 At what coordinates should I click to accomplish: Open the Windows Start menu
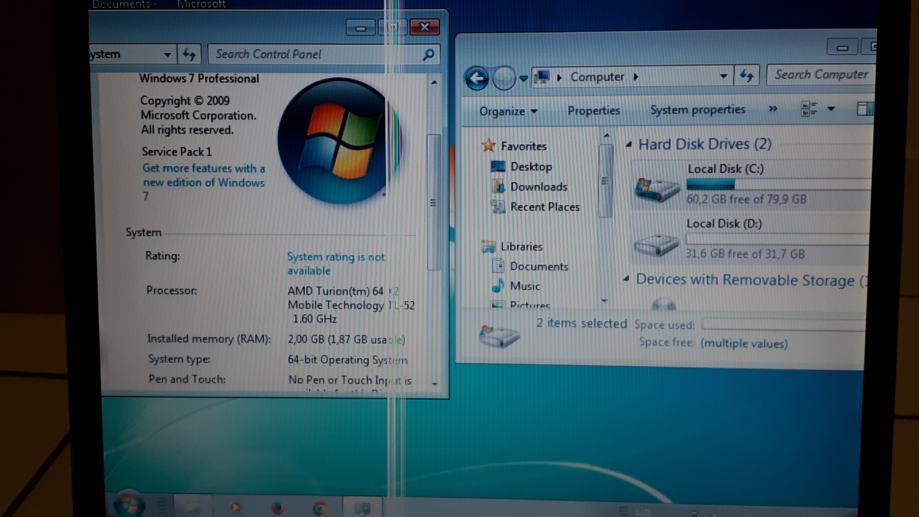(x=128, y=504)
